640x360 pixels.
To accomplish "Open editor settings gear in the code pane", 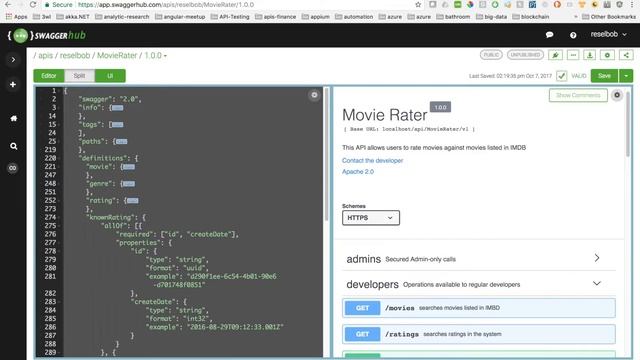I will pyautogui.click(x=314, y=95).
